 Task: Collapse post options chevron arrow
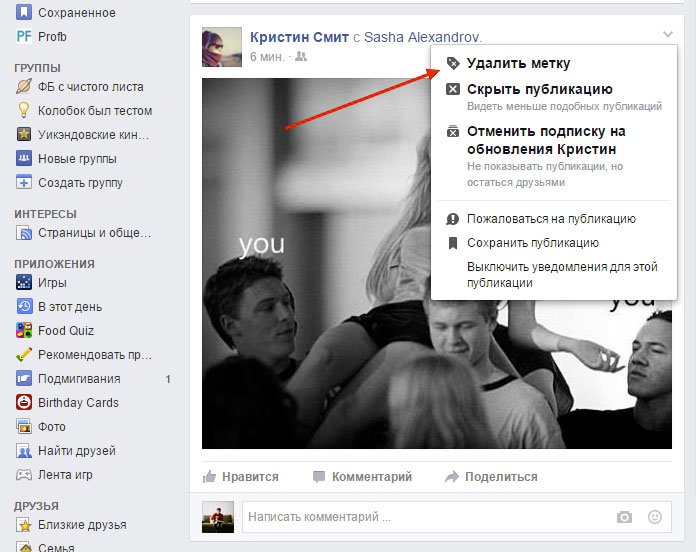pyautogui.click(x=668, y=35)
